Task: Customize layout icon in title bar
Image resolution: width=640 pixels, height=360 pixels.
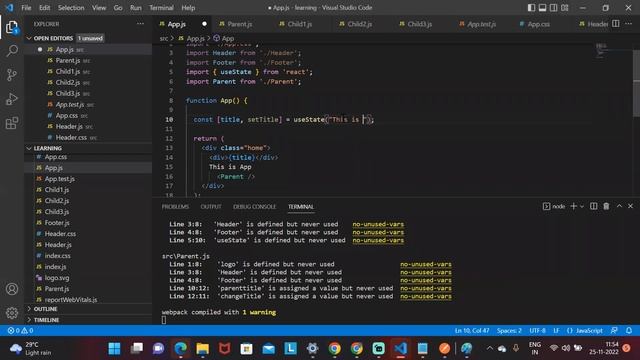Action: 565,8
